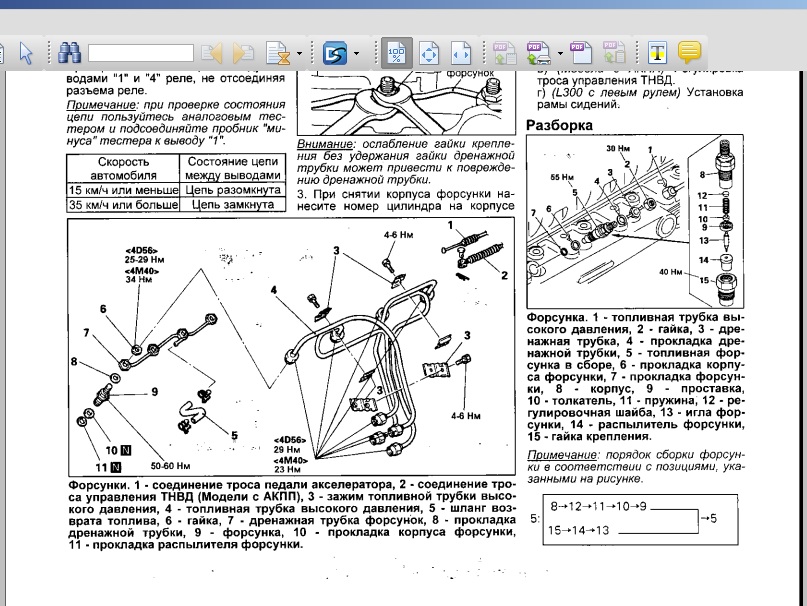The width and height of the screenshot is (807, 606).
Task: Click the last greyed PDF icon
Action: pos(615,52)
